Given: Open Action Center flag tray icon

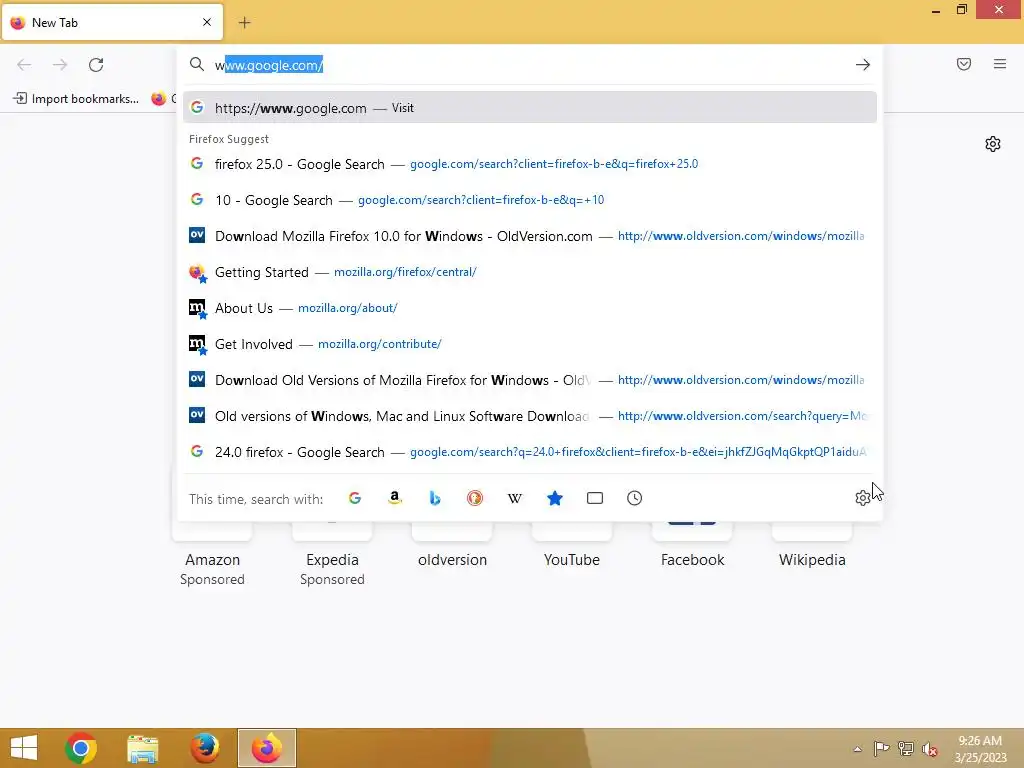Looking at the screenshot, I should (881, 749).
